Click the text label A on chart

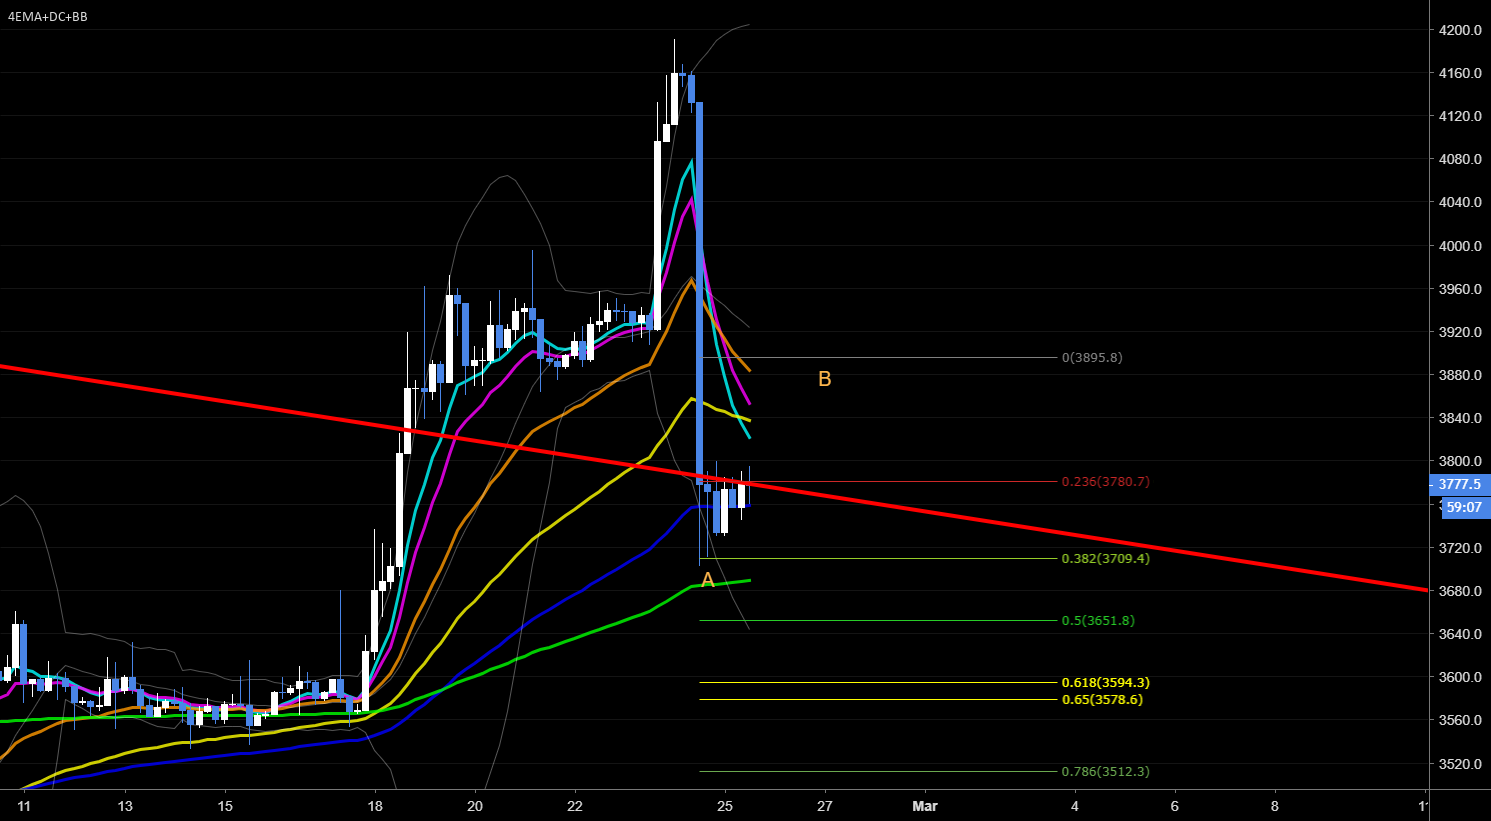(x=707, y=578)
